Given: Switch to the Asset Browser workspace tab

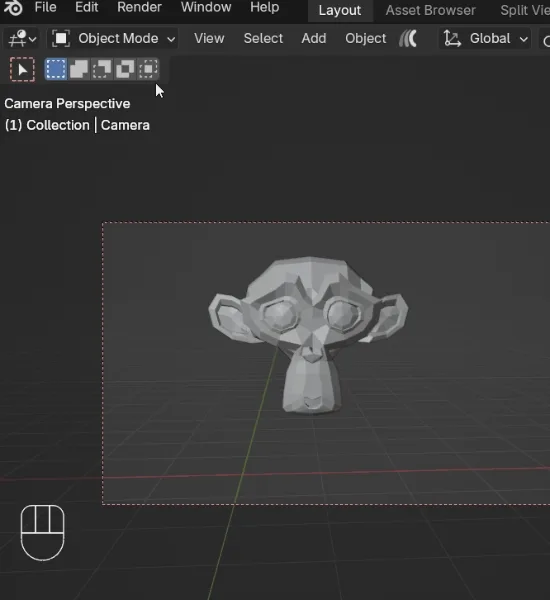Looking at the screenshot, I should point(431,10).
